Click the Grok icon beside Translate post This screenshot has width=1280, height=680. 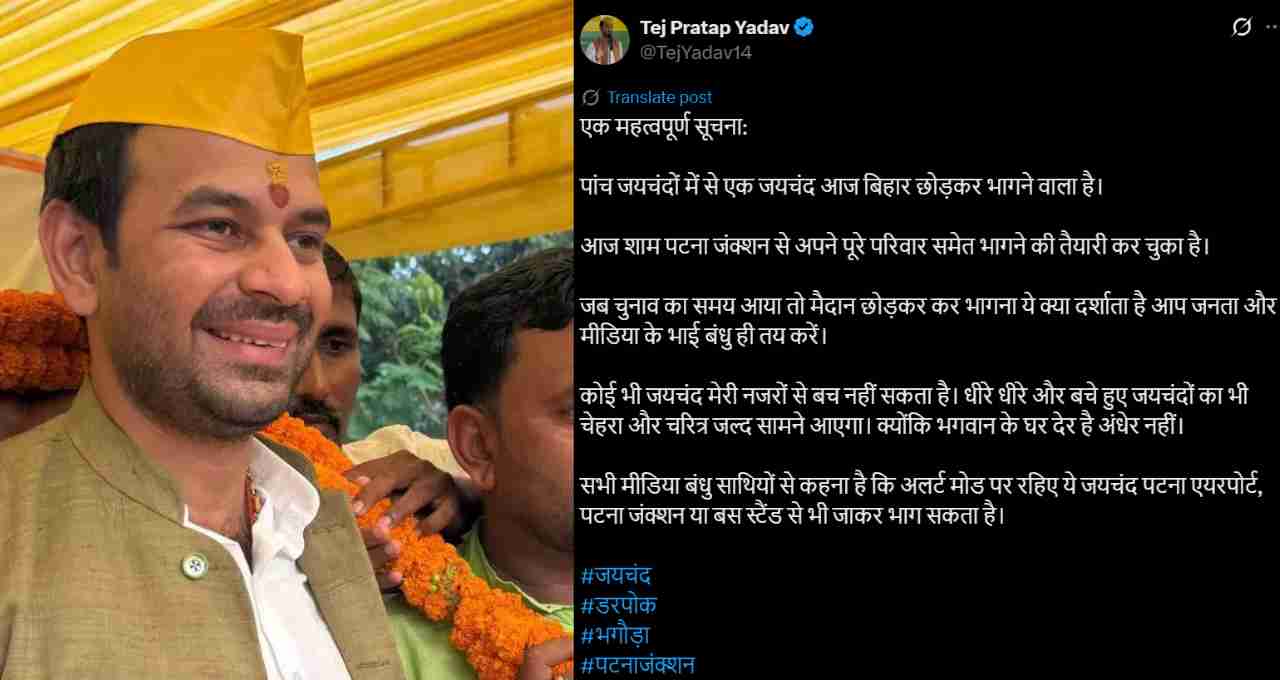[590, 97]
